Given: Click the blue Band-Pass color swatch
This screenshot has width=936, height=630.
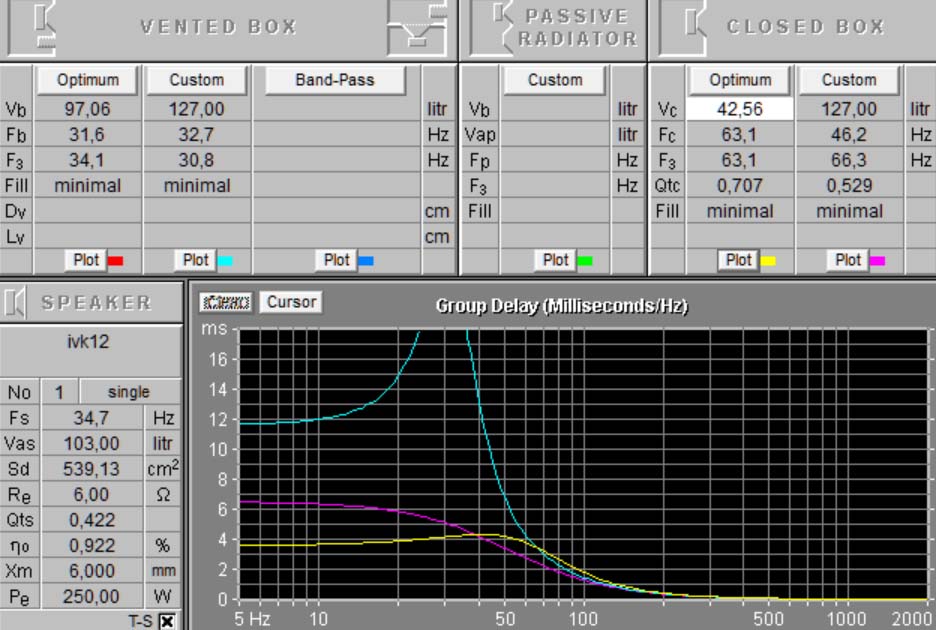Looking at the screenshot, I should pyautogui.click(x=366, y=261).
